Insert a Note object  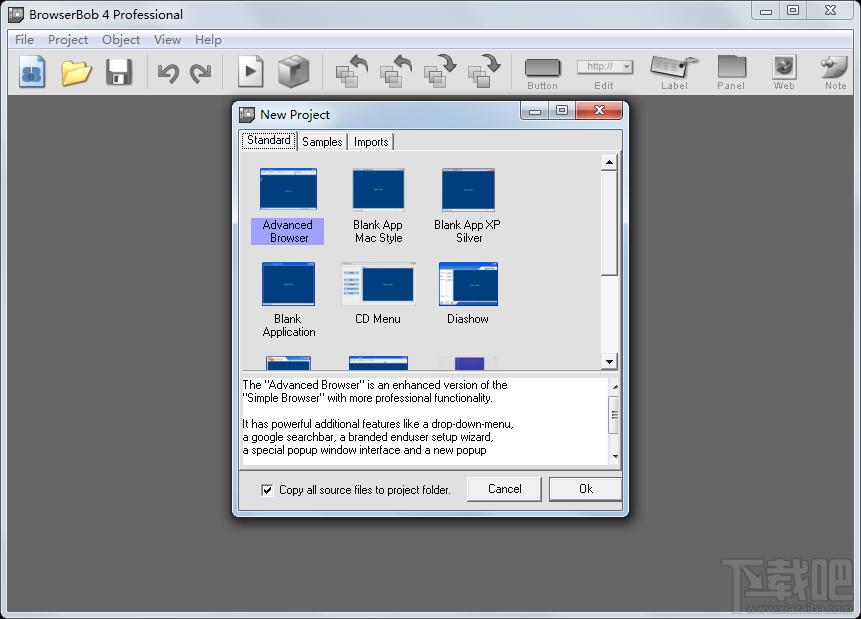tap(835, 73)
